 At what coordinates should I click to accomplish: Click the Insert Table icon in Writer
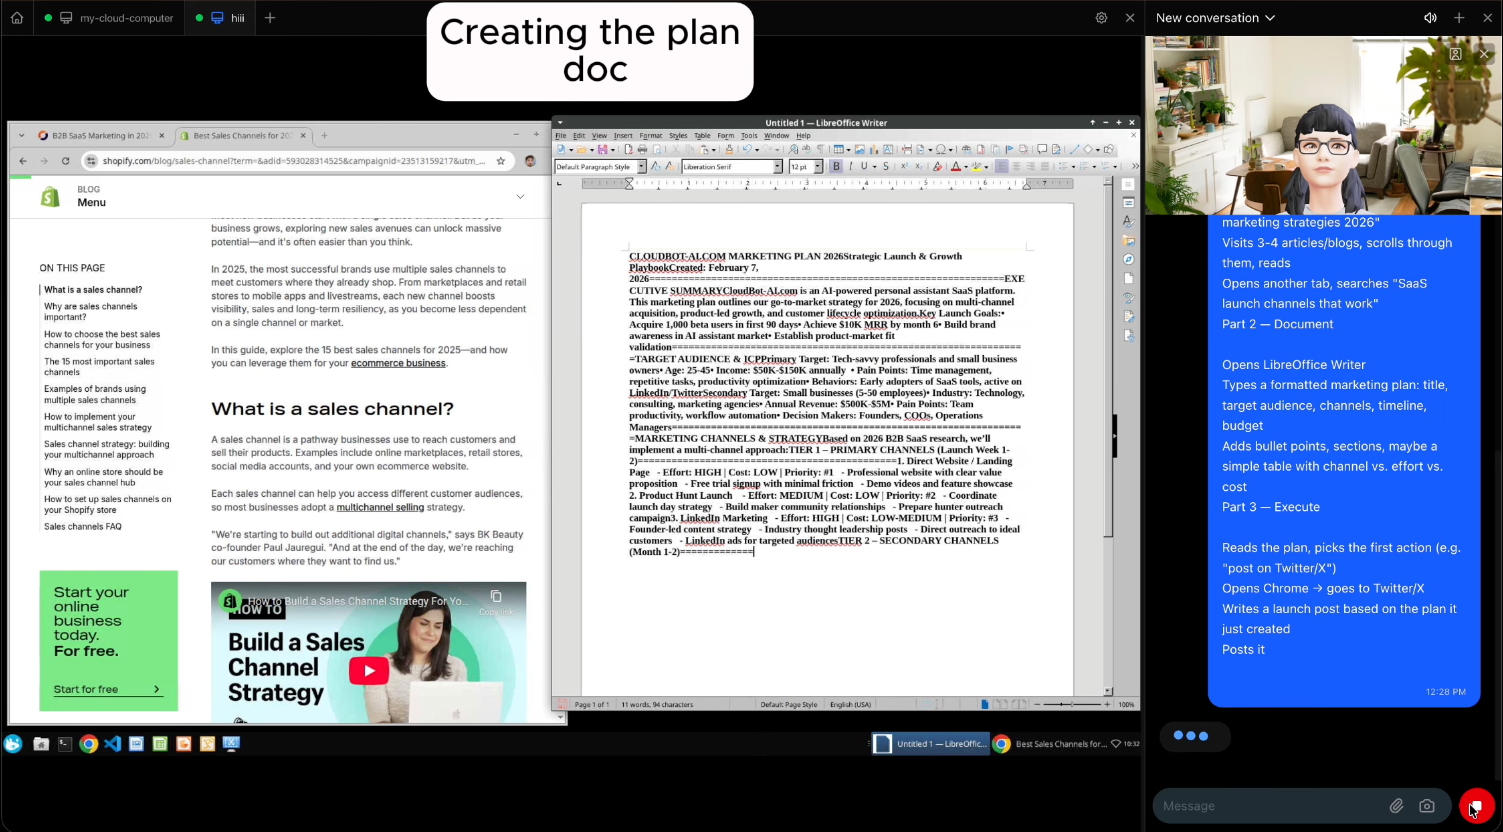(838, 149)
